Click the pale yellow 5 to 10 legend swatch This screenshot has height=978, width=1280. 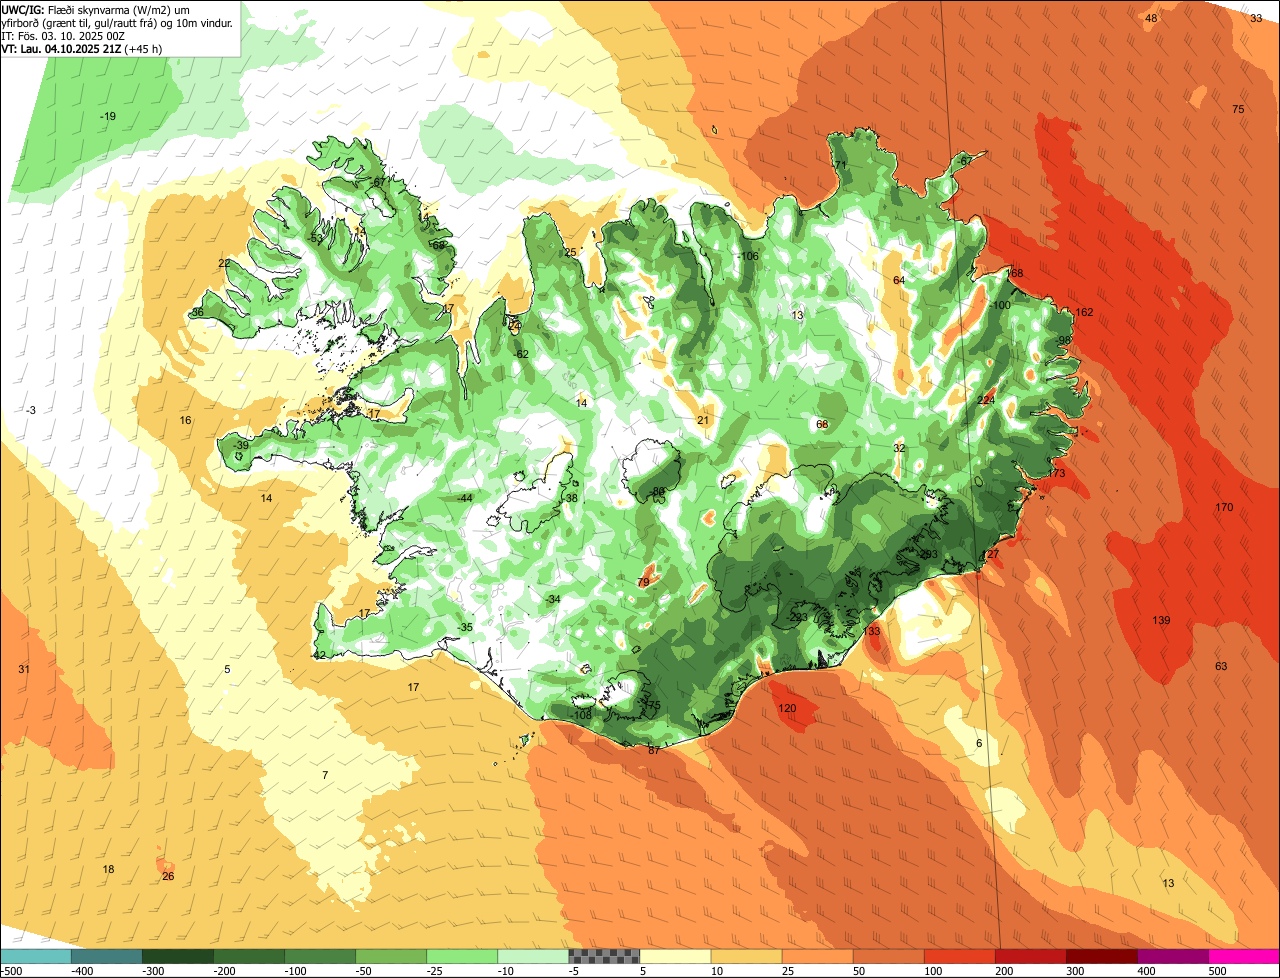tap(675, 955)
